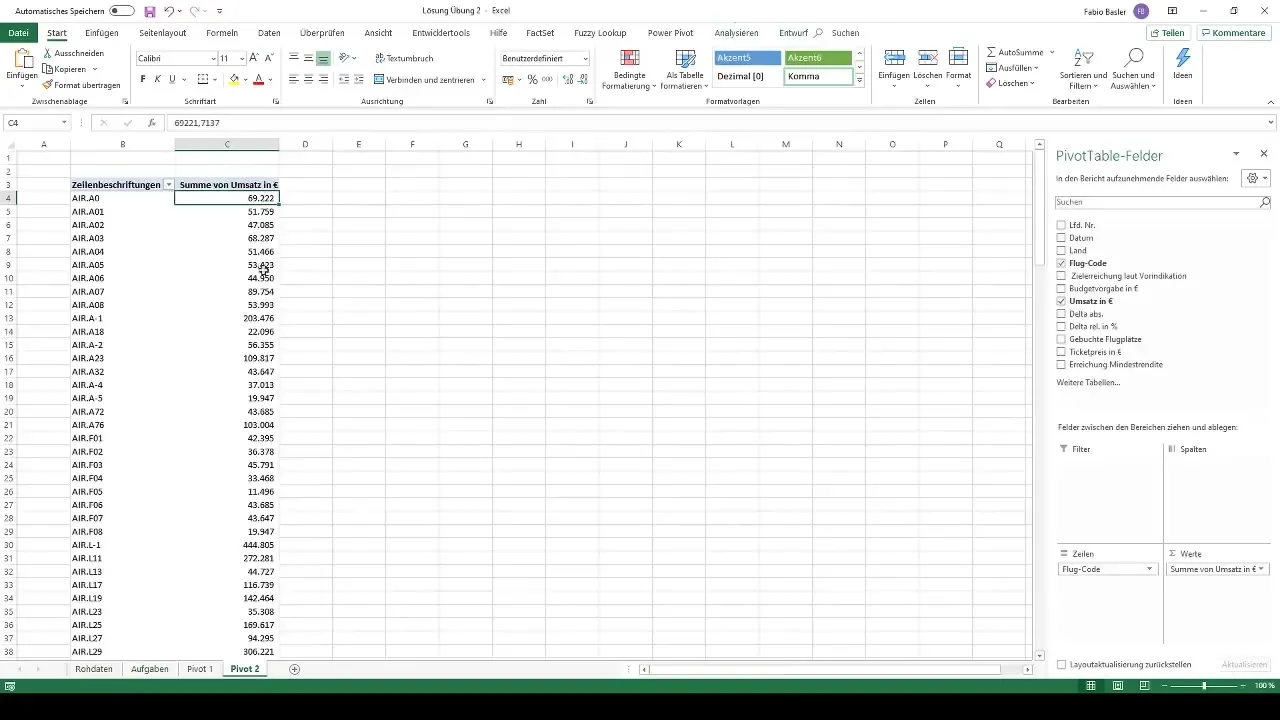Add a new sheet with plus icon

(x=294, y=669)
